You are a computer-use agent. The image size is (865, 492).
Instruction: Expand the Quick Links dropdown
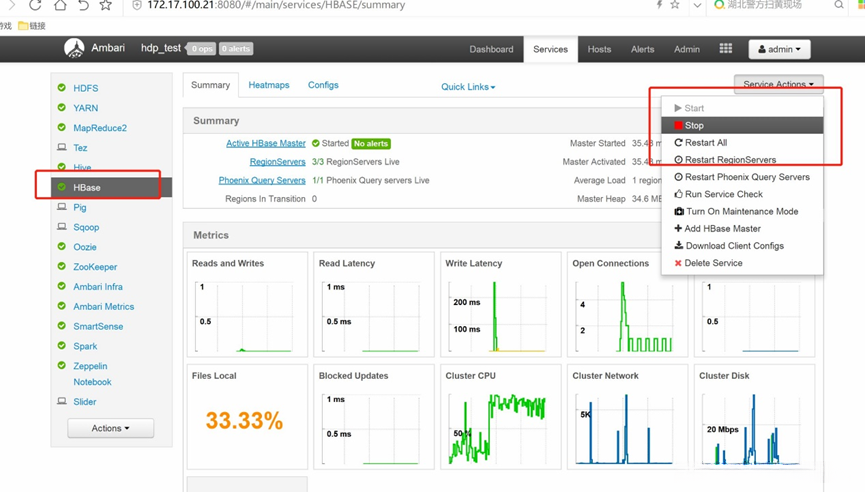tap(468, 87)
